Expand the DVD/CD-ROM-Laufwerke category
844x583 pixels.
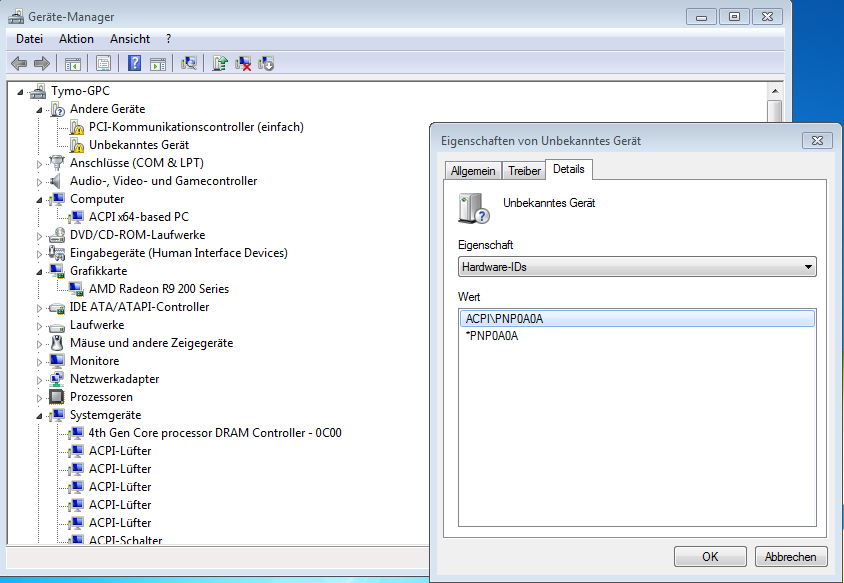tap(39, 236)
